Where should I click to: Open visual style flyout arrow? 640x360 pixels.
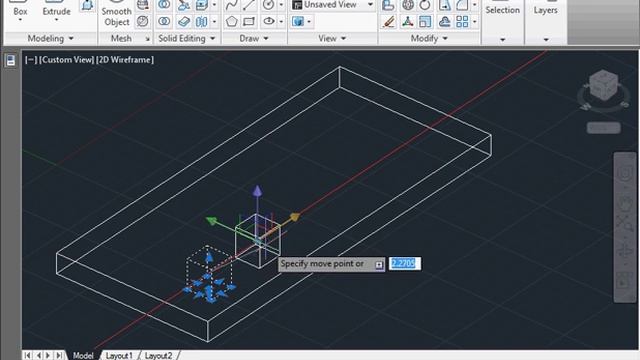point(309,21)
